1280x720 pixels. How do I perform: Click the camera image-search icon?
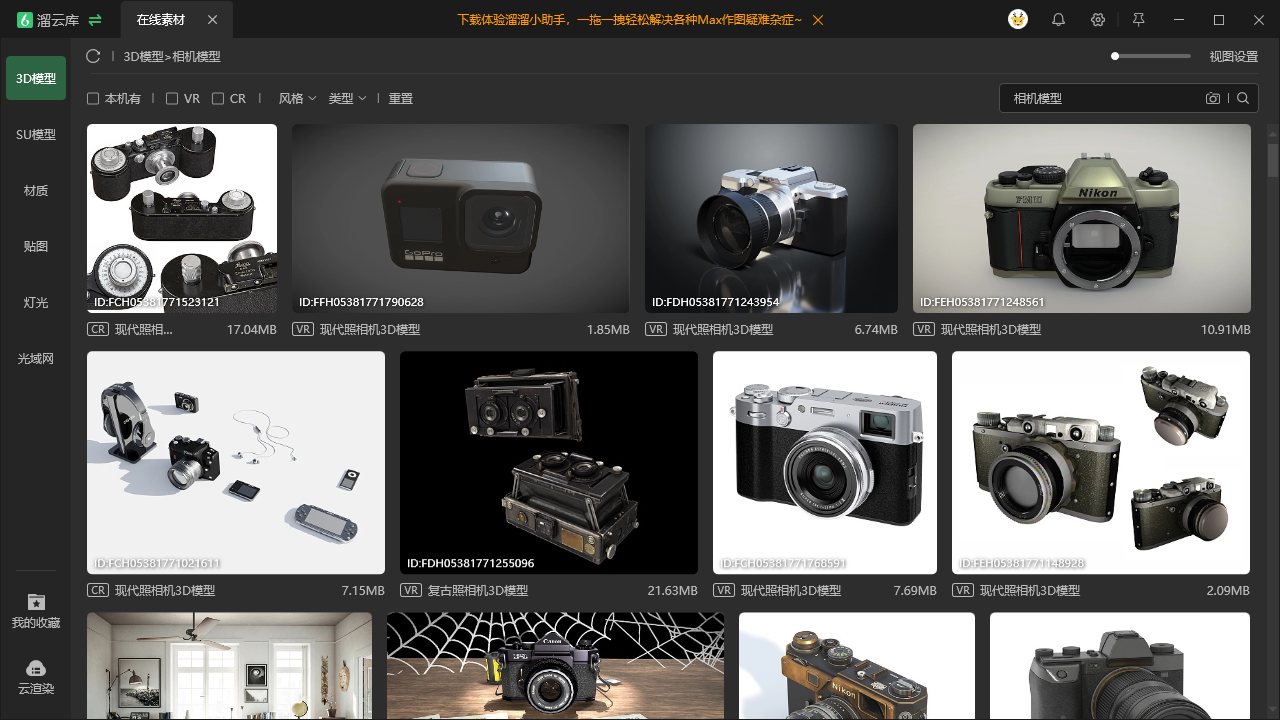[x=1213, y=98]
